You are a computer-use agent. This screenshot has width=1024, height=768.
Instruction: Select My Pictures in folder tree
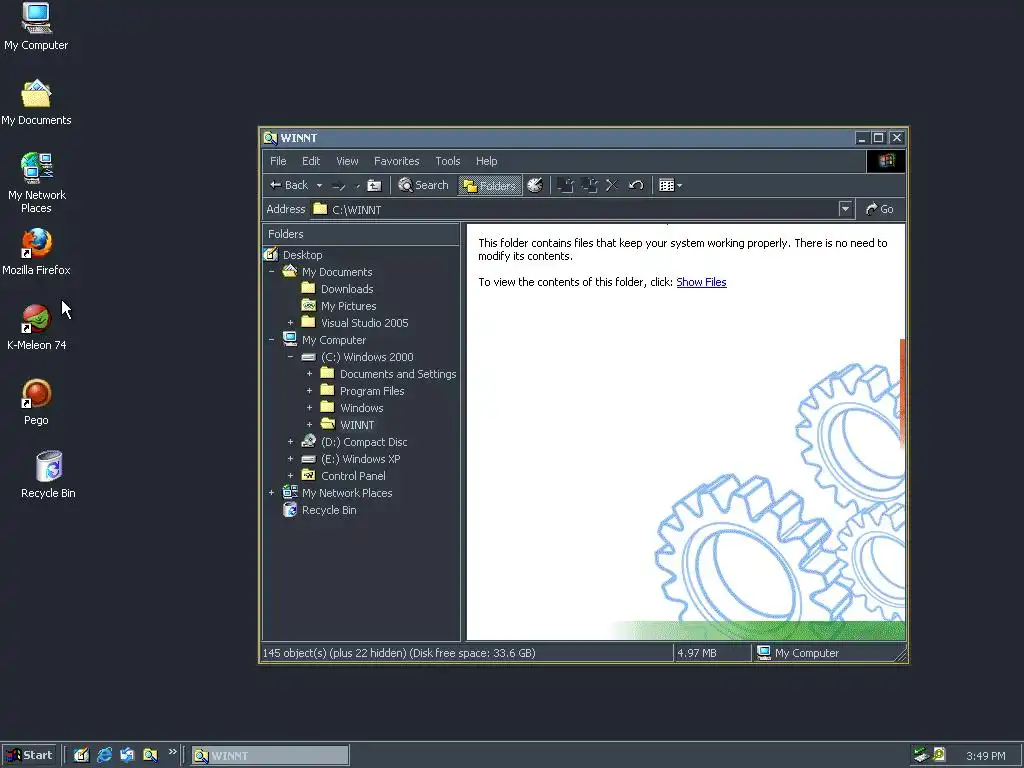[338, 306]
